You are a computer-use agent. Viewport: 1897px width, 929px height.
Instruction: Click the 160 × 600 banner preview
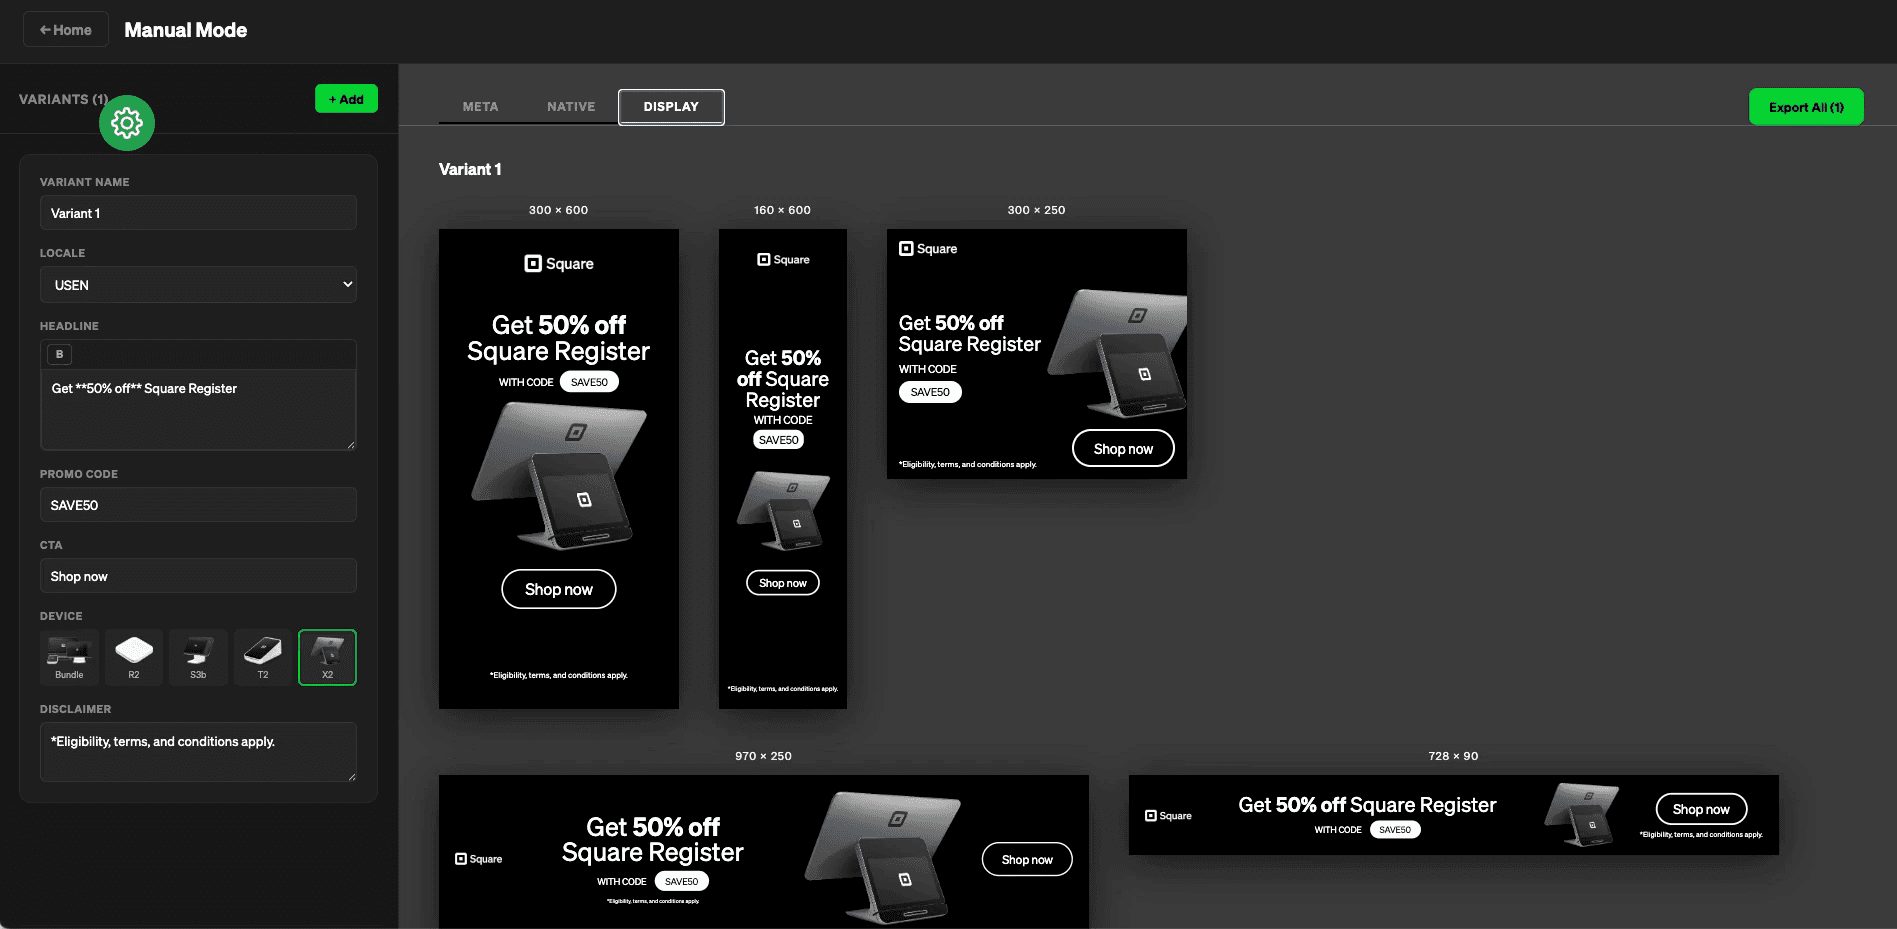click(x=783, y=469)
